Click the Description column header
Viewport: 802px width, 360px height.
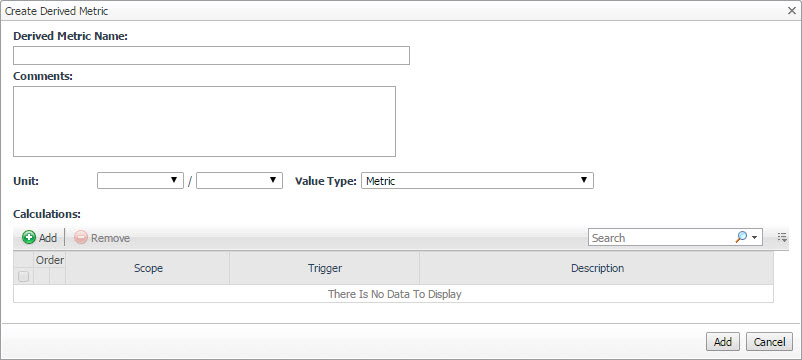597,268
